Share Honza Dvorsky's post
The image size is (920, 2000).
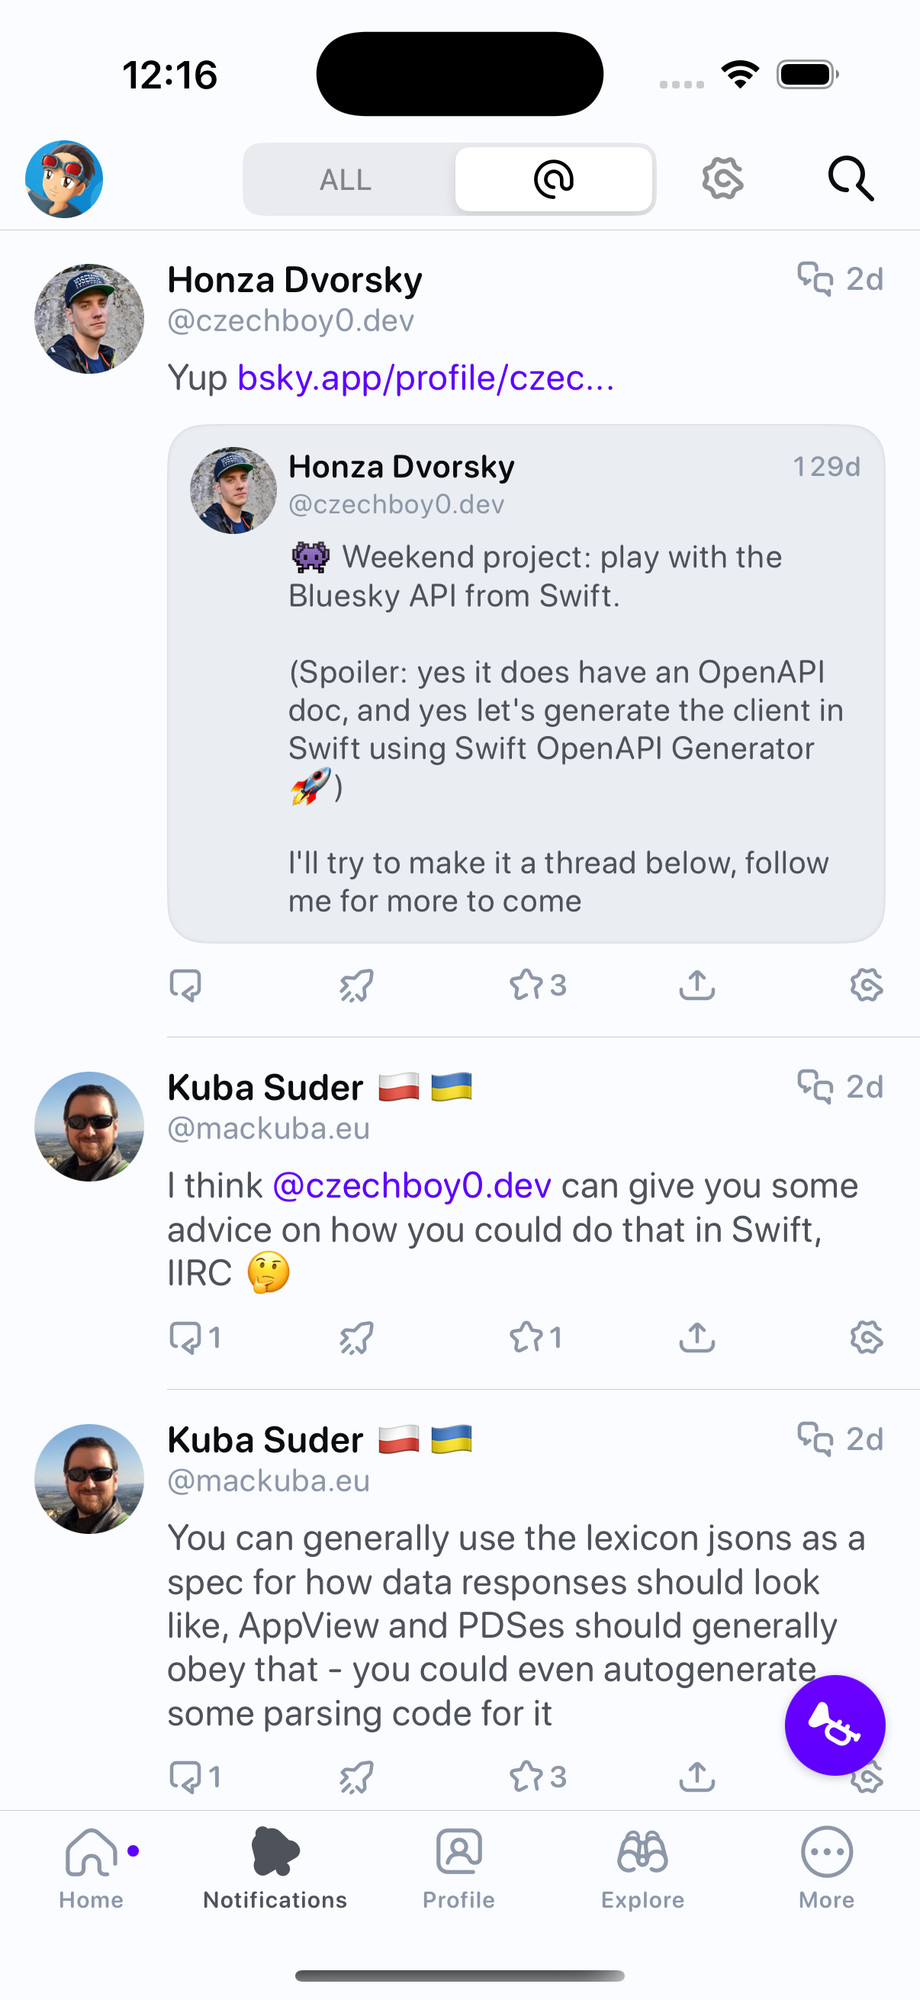697,985
